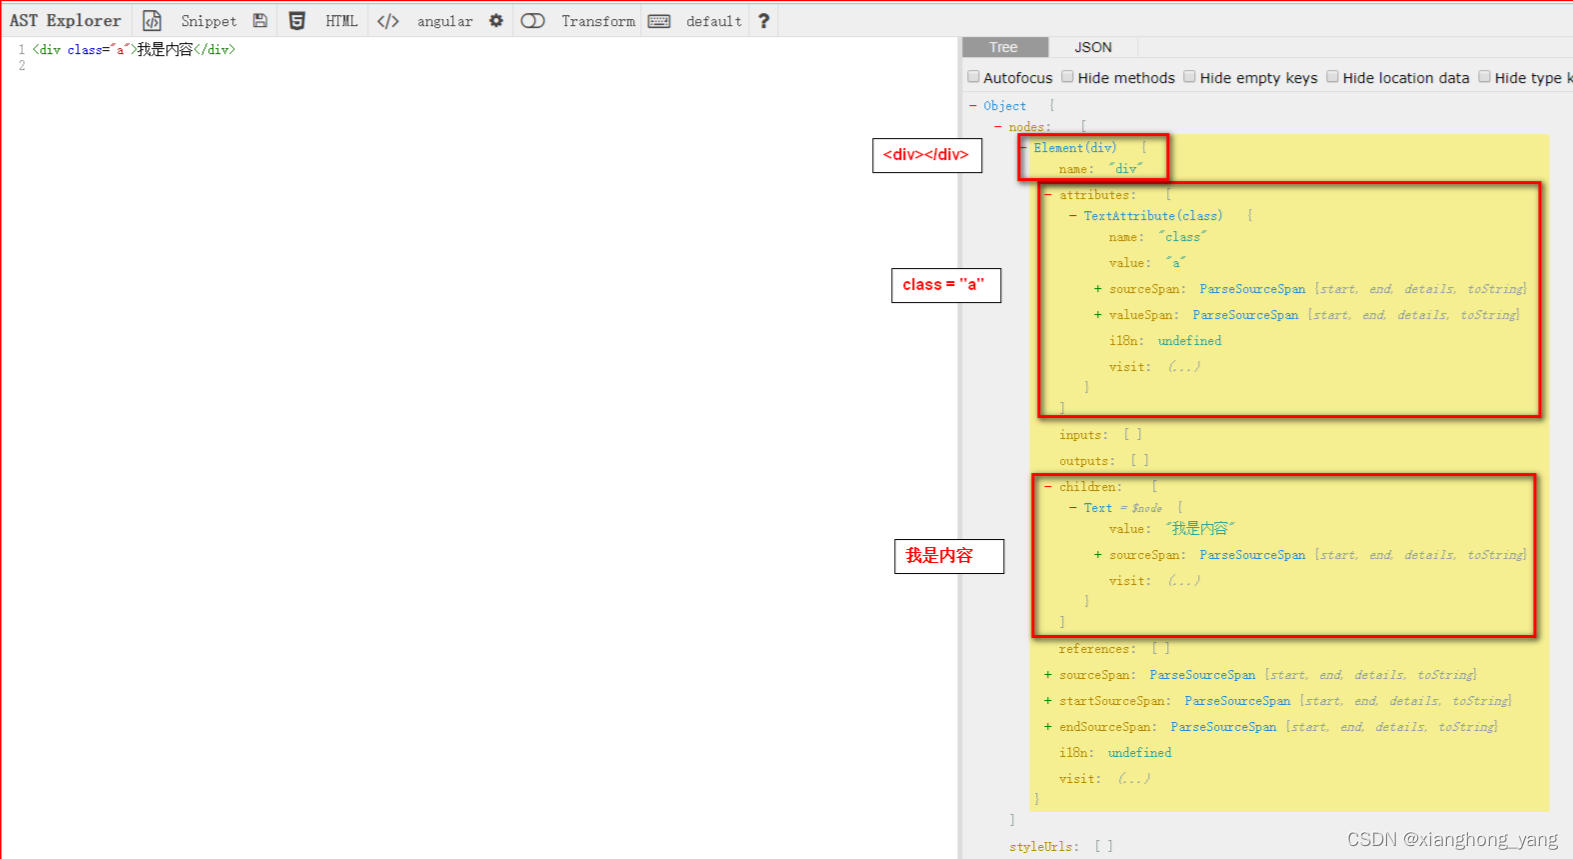Click the keyboard keymap icon
Viewport: 1573px width, 859px height.
pyautogui.click(x=659, y=21)
